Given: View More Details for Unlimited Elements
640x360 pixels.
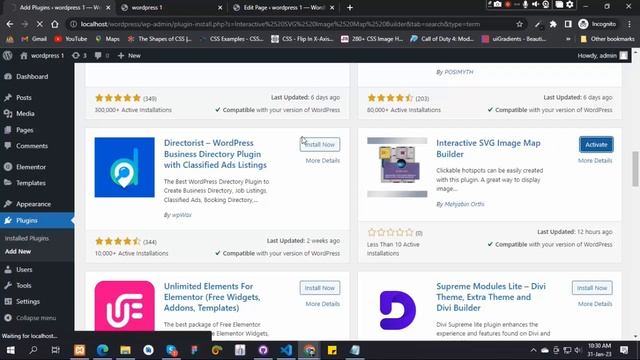Looking at the screenshot, I should (322, 304).
